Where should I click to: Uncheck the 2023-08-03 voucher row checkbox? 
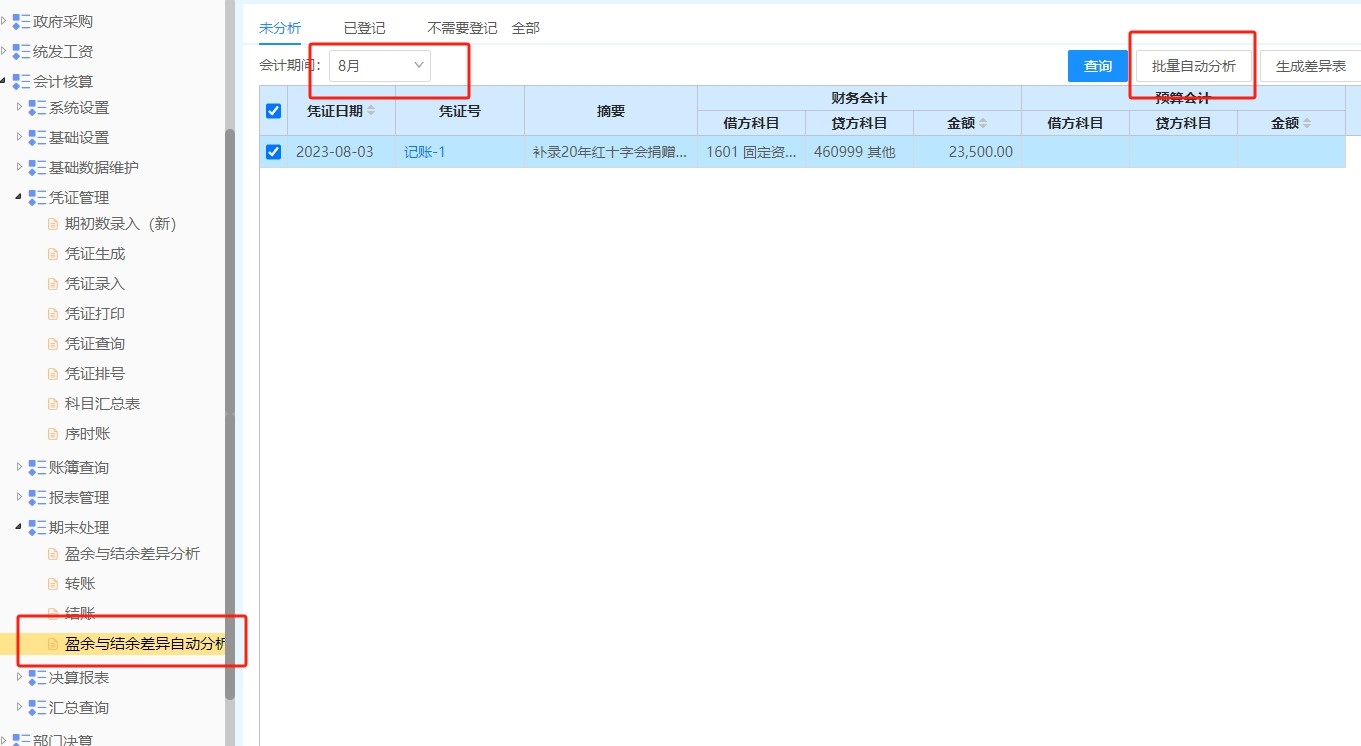tap(273, 152)
